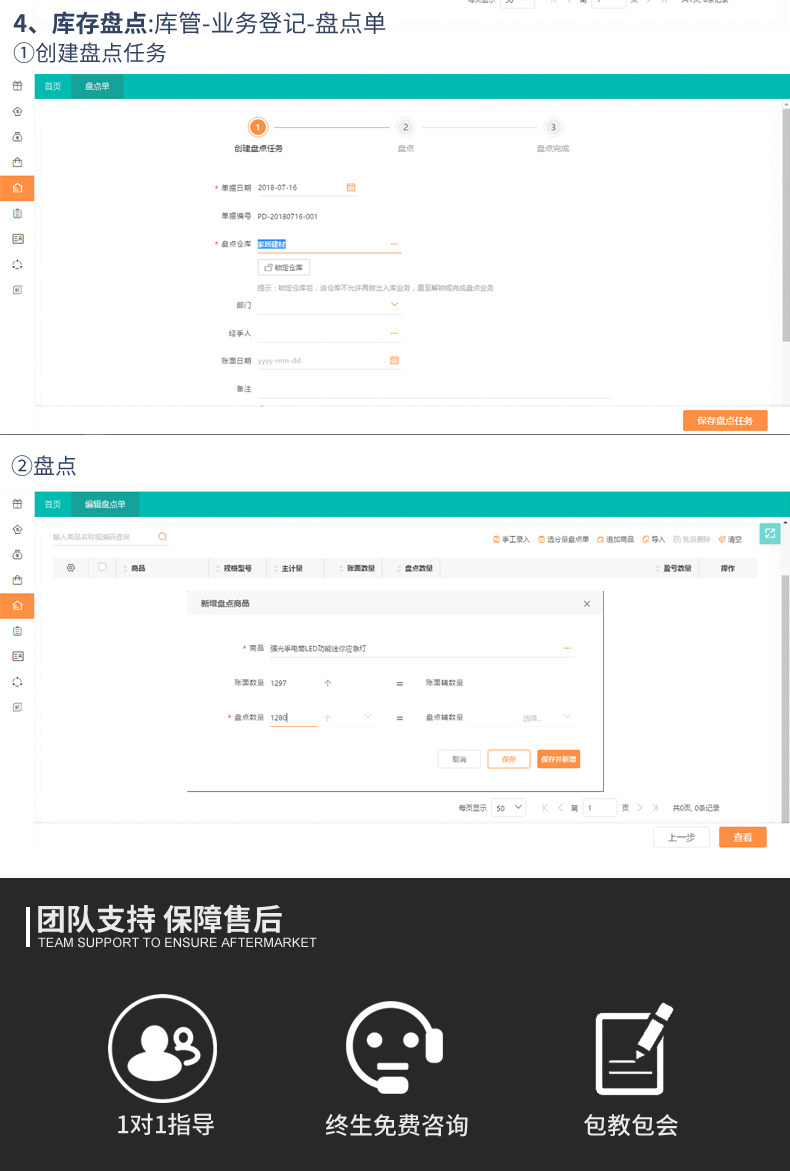Click the 选分录盘点单 toolbar item
Image resolution: width=790 pixels, height=1171 pixels.
564,539
